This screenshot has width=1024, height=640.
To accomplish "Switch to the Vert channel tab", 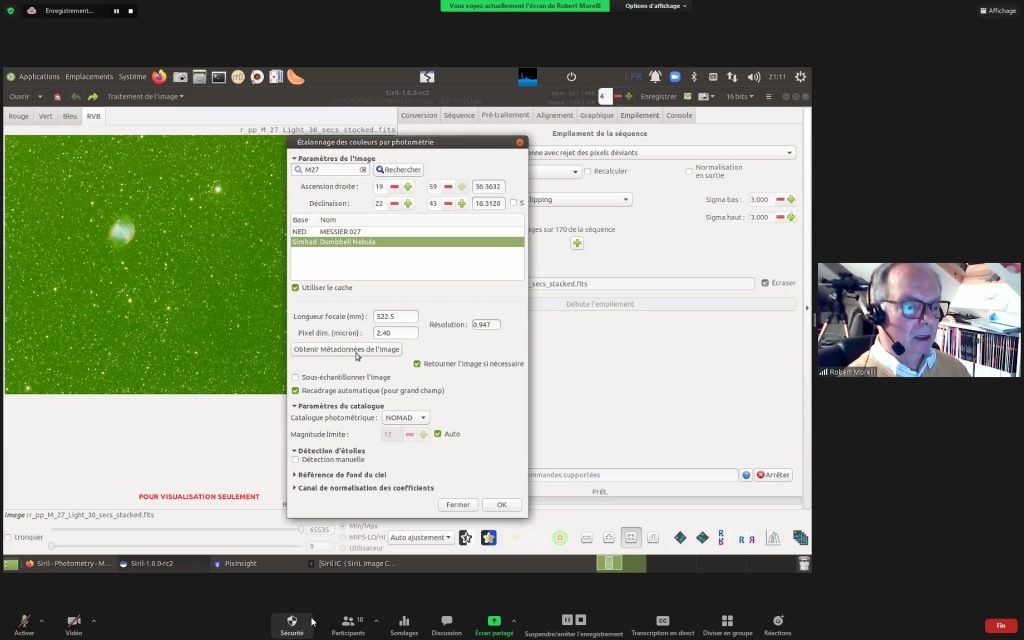I will click(46, 116).
